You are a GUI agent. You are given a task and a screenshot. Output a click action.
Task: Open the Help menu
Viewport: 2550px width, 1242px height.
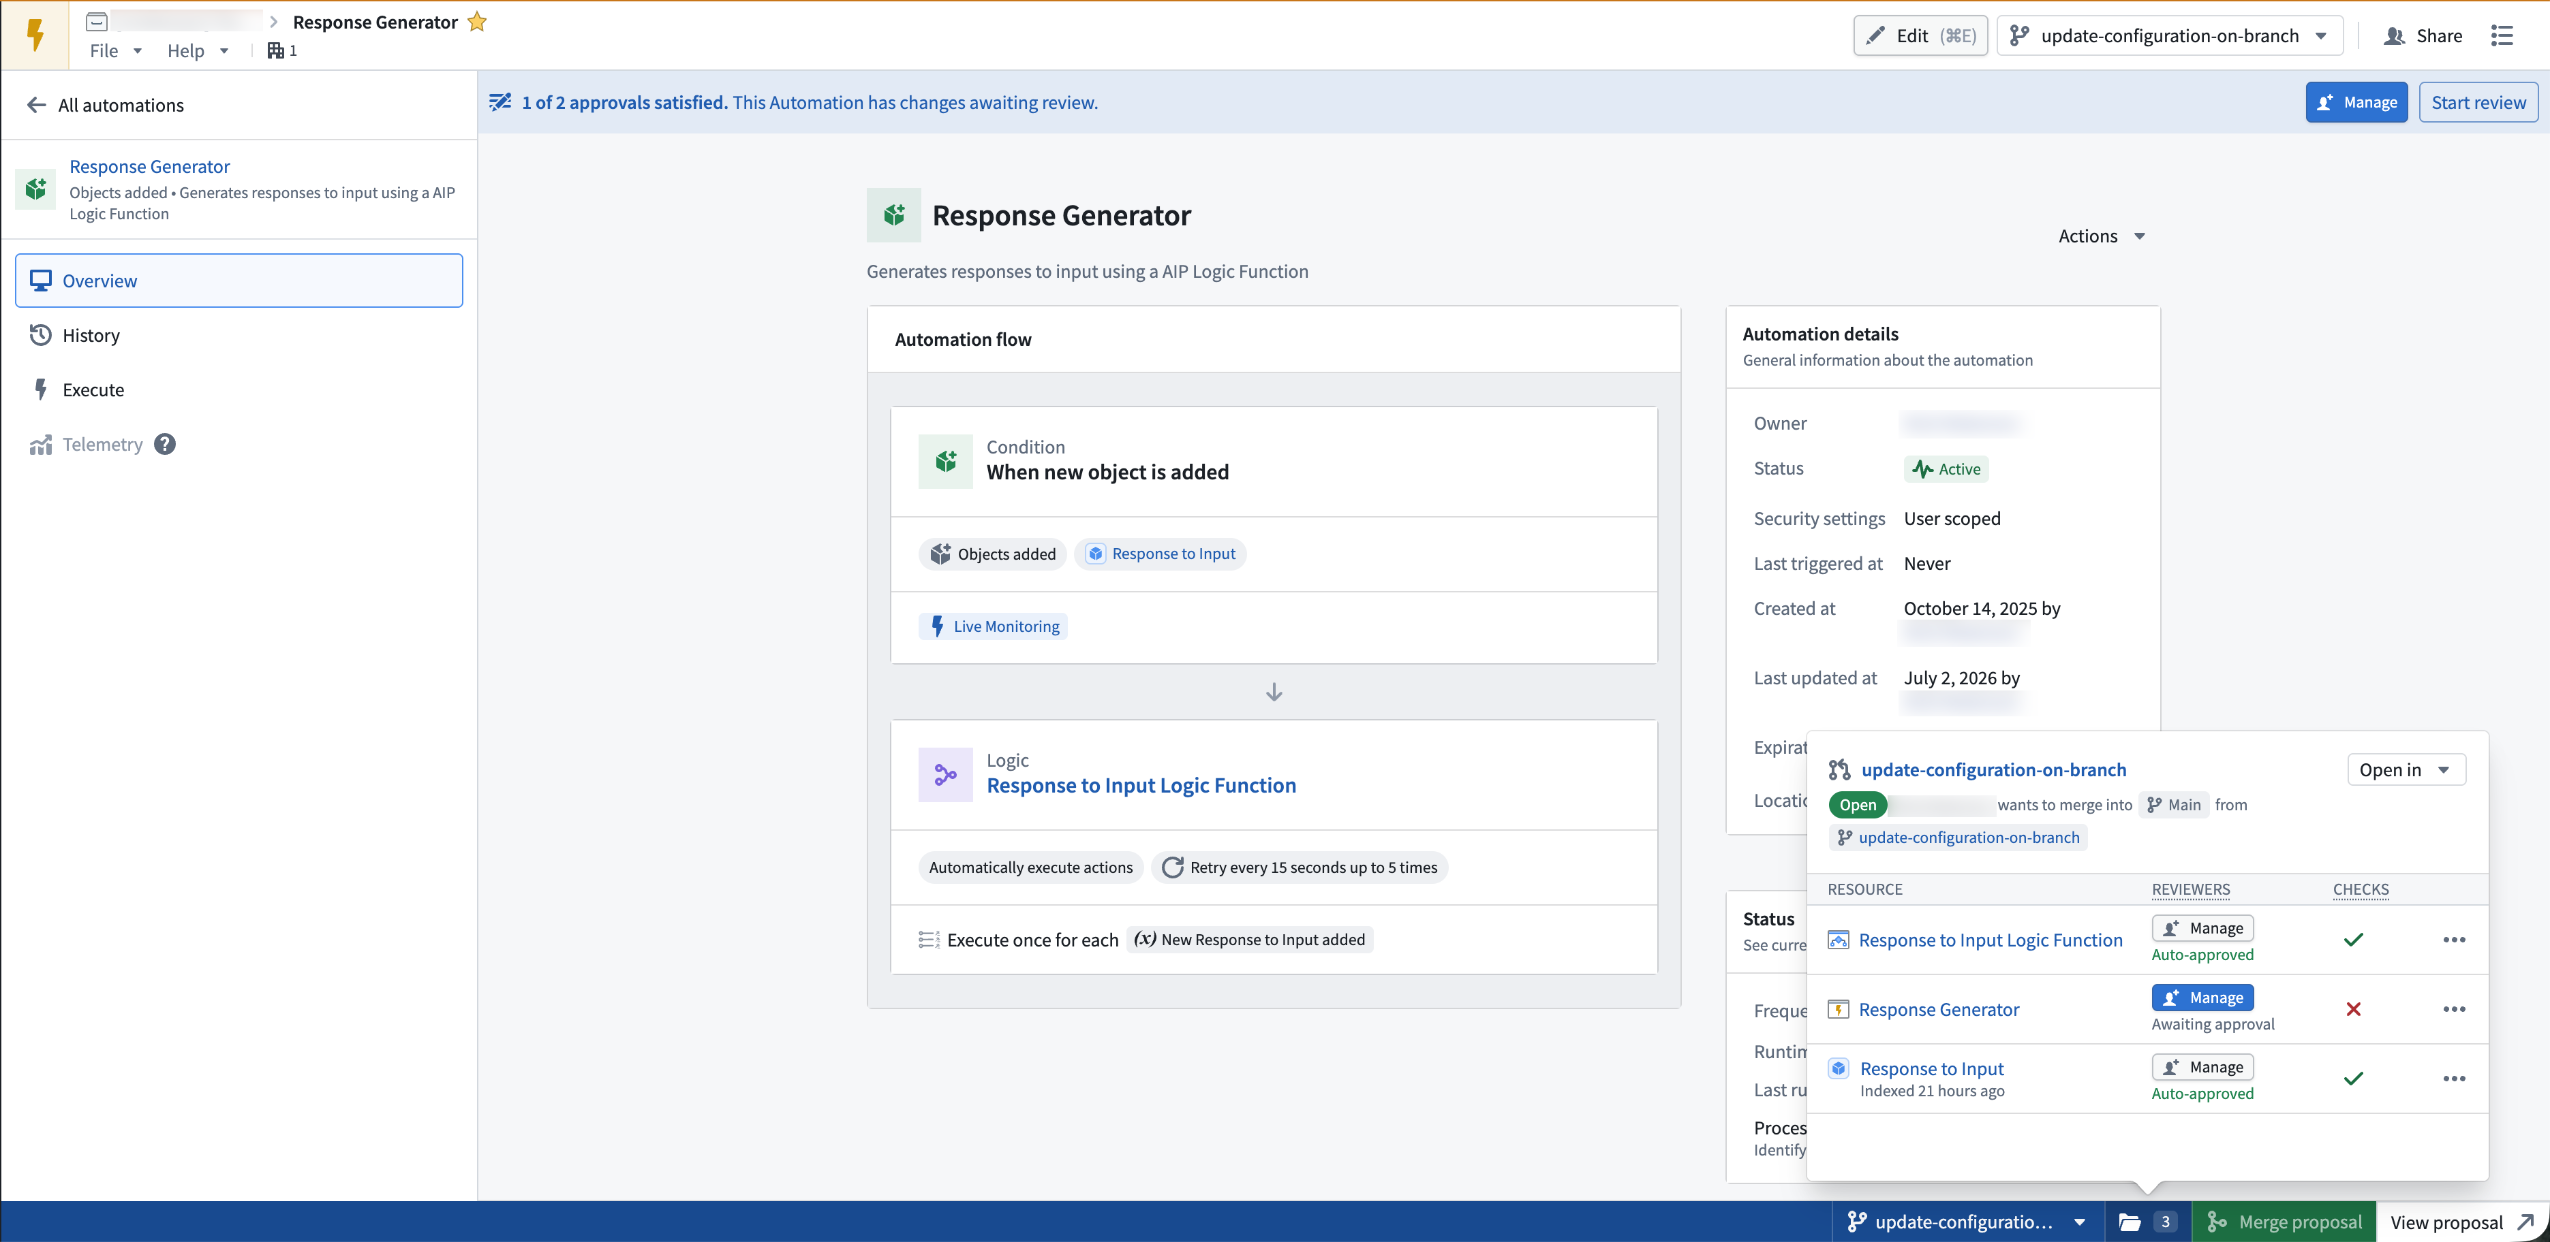tap(197, 50)
